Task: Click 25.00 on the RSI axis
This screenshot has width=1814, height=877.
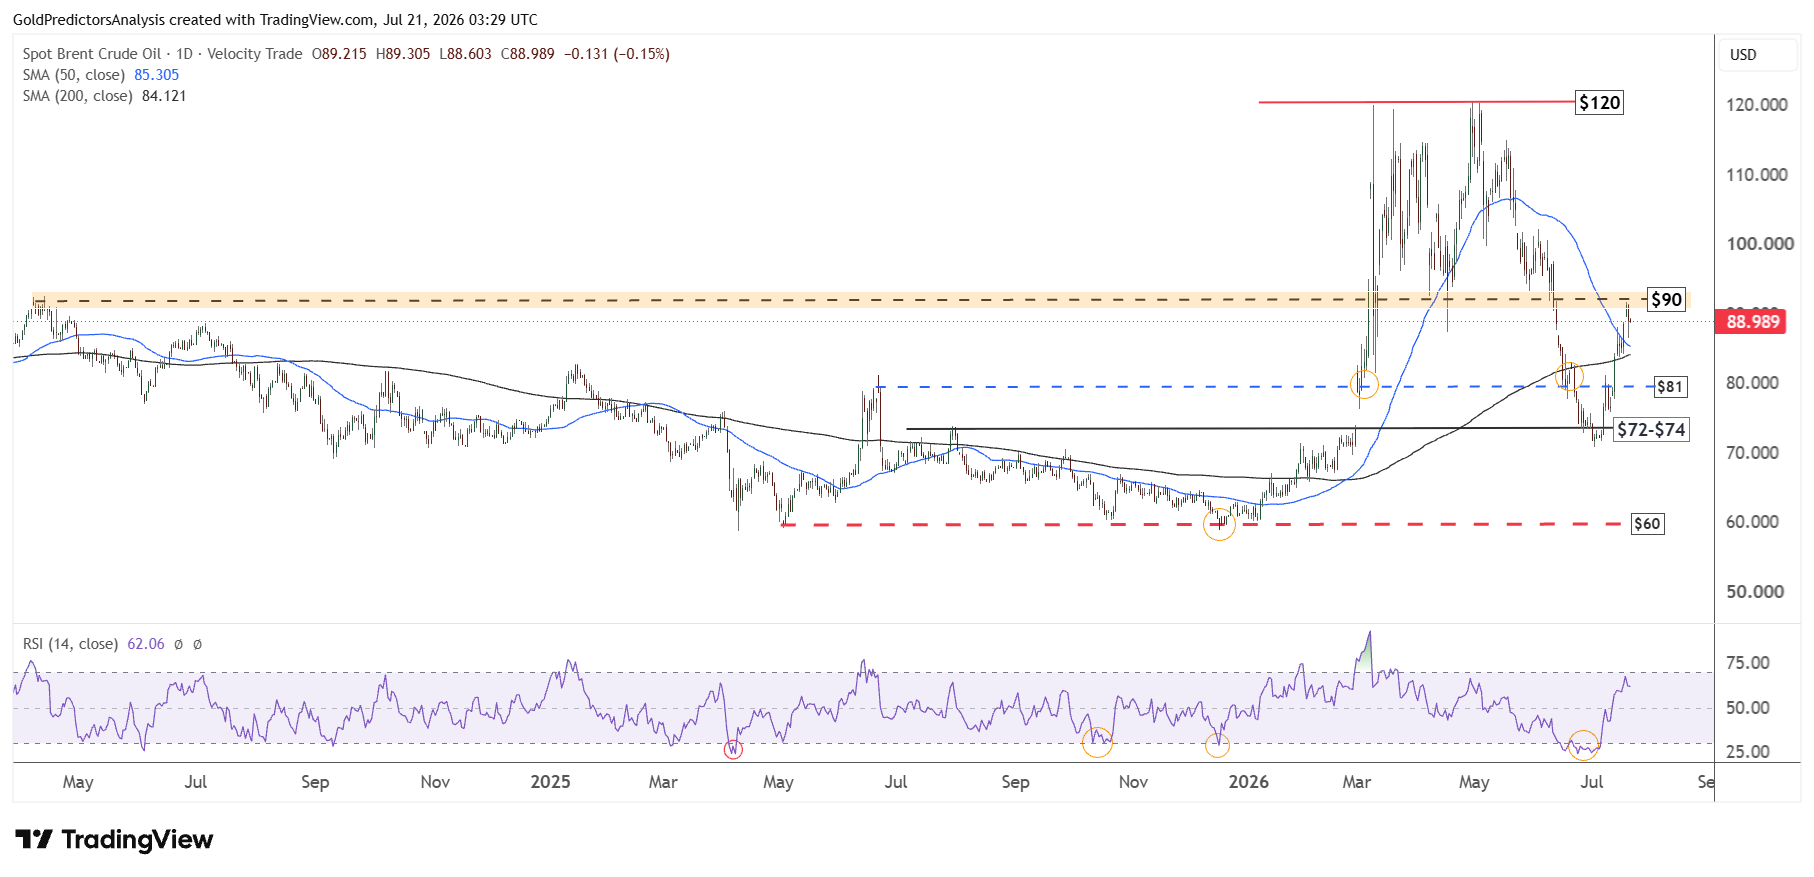Action: point(1748,752)
